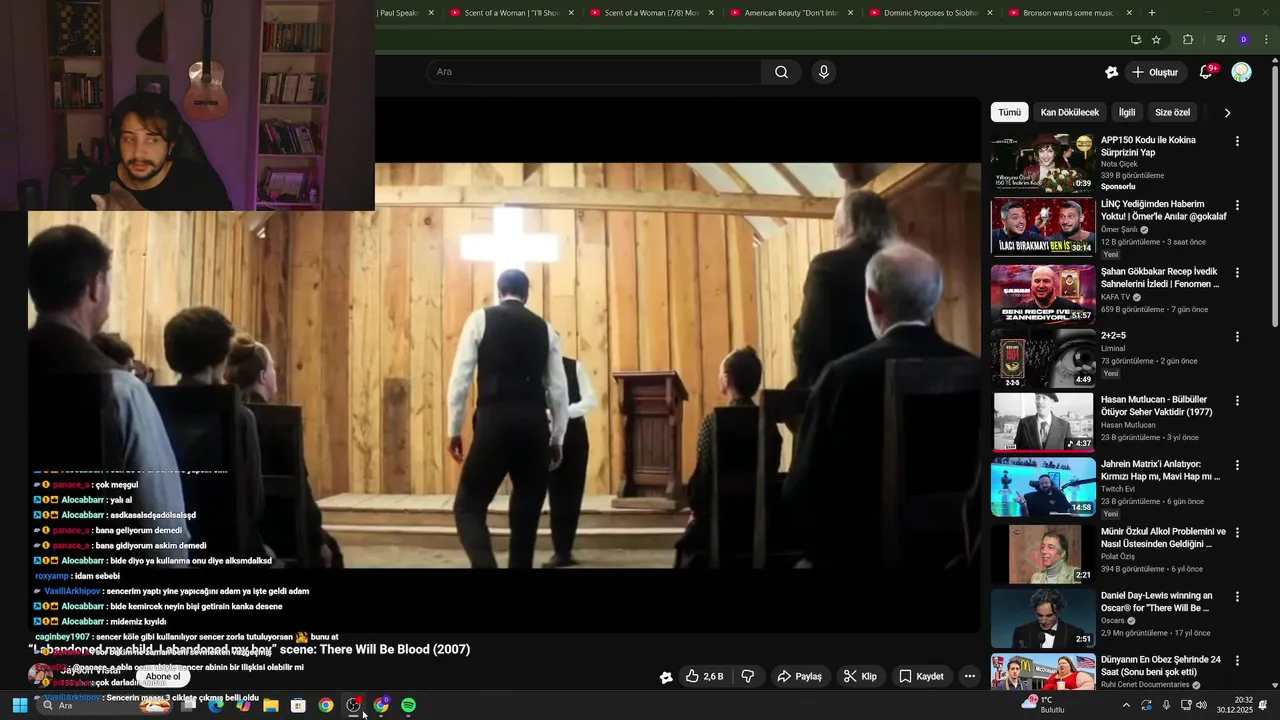Image resolution: width=1280 pixels, height=720 pixels.
Task: Open Spotify from the taskbar
Action: coord(409,705)
